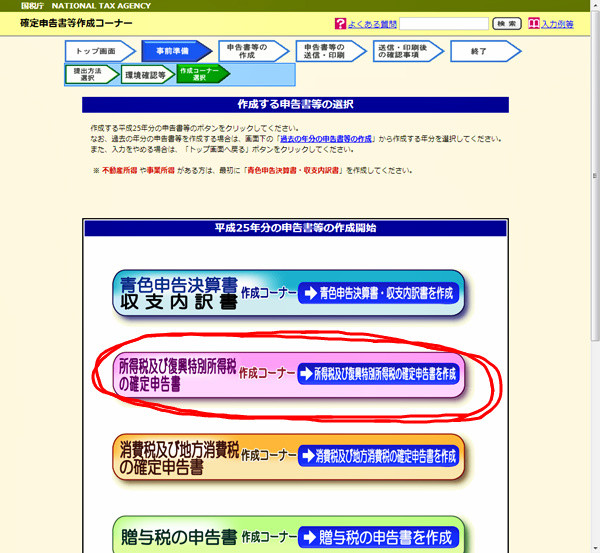The image size is (600, 553).
Task: Click the red 青色申告決算書・収支内訳書 note text
Action: (293, 171)
